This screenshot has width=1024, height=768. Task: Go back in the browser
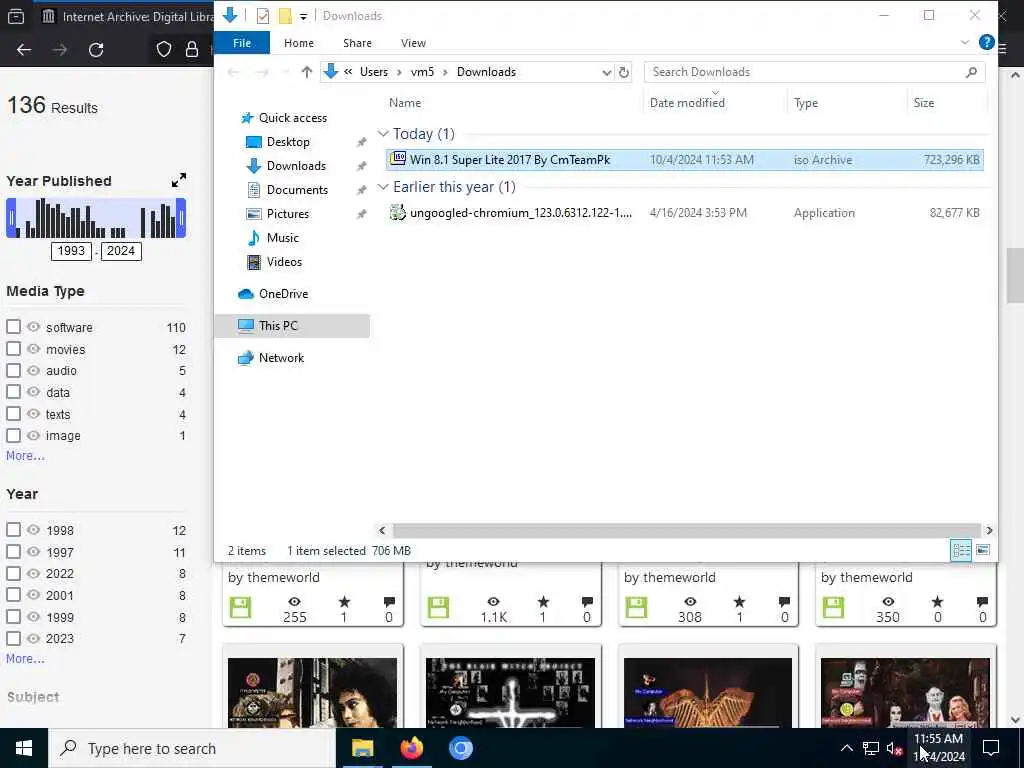click(x=24, y=50)
